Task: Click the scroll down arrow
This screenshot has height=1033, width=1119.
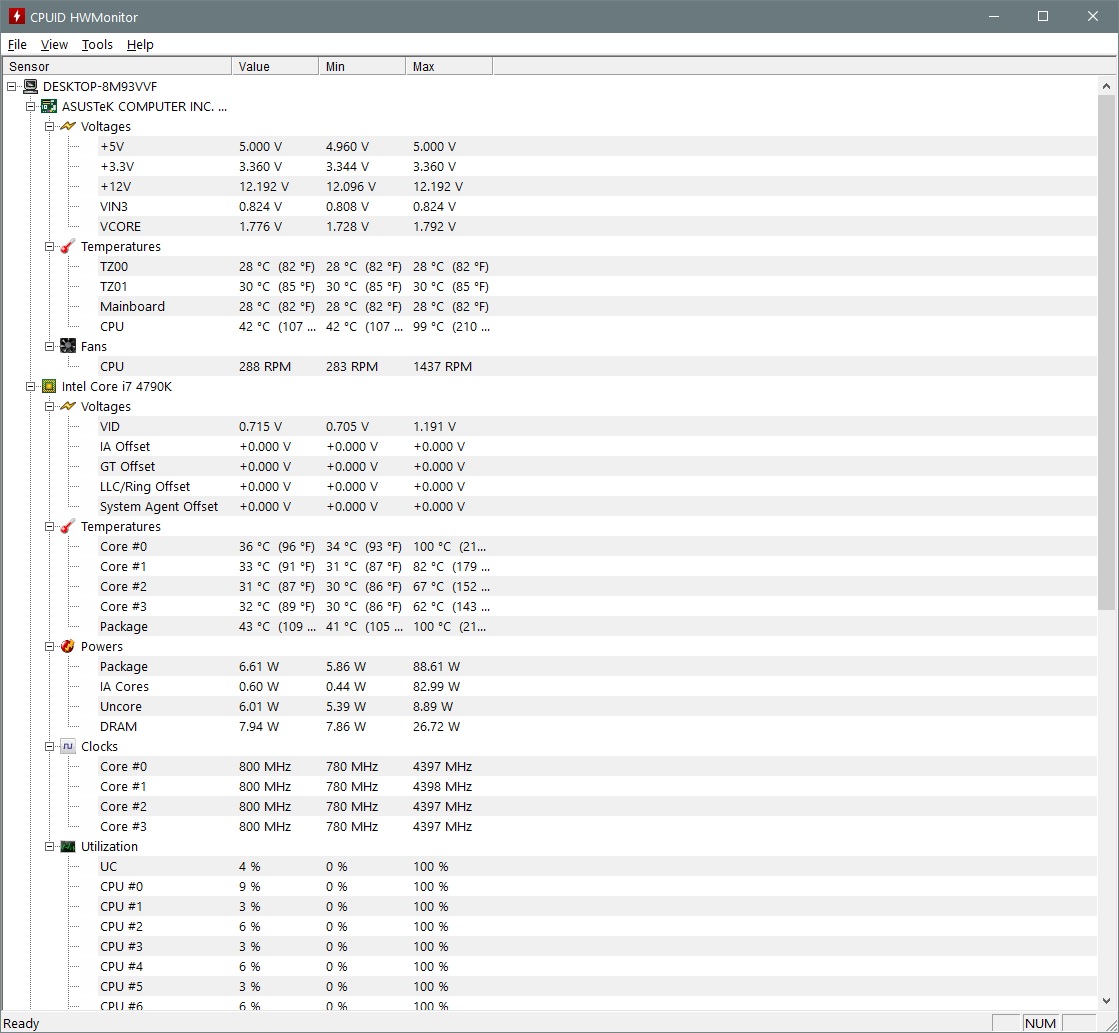Action: point(1106,1000)
